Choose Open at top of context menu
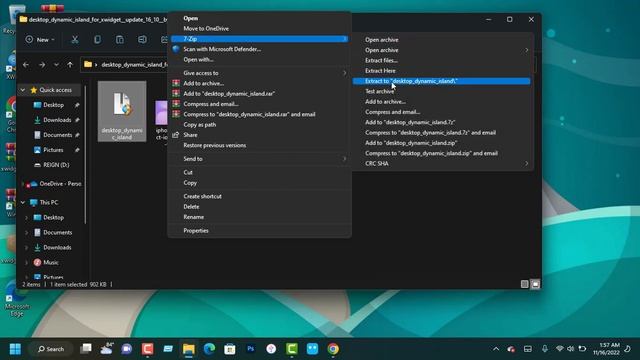Viewport: 640px width, 360px height. pos(260,18)
